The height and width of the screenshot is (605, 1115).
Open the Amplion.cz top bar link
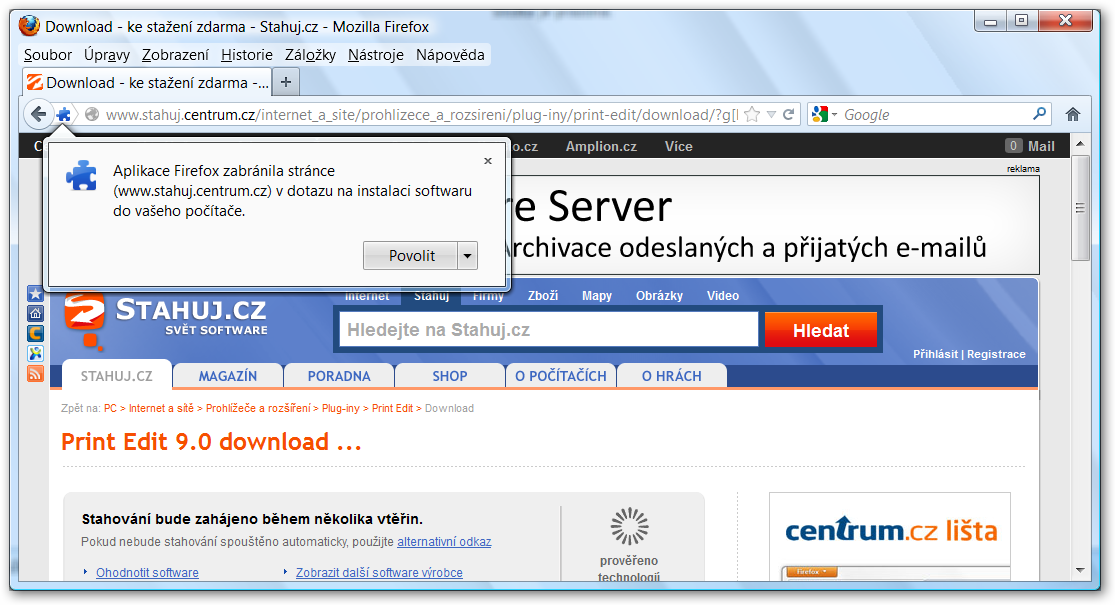pos(601,146)
